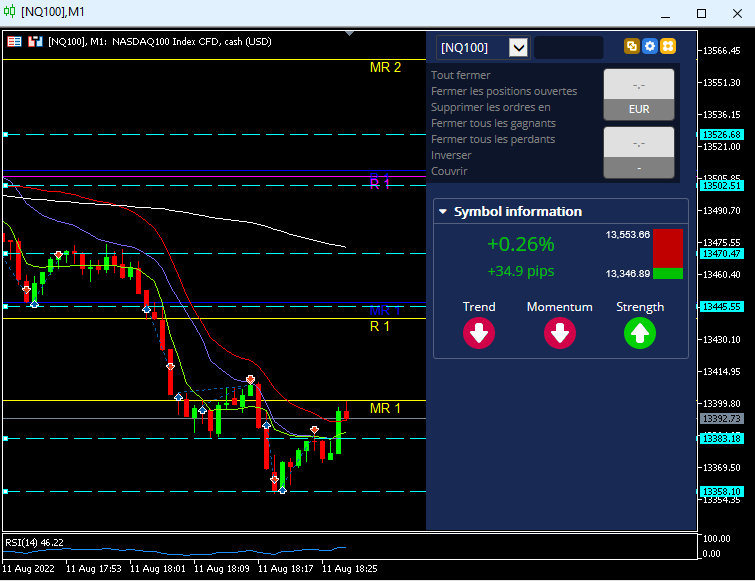This screenshot has height=581, width=755.
Task: Maximize the NQ100 chart window
Action: [702, 13]
